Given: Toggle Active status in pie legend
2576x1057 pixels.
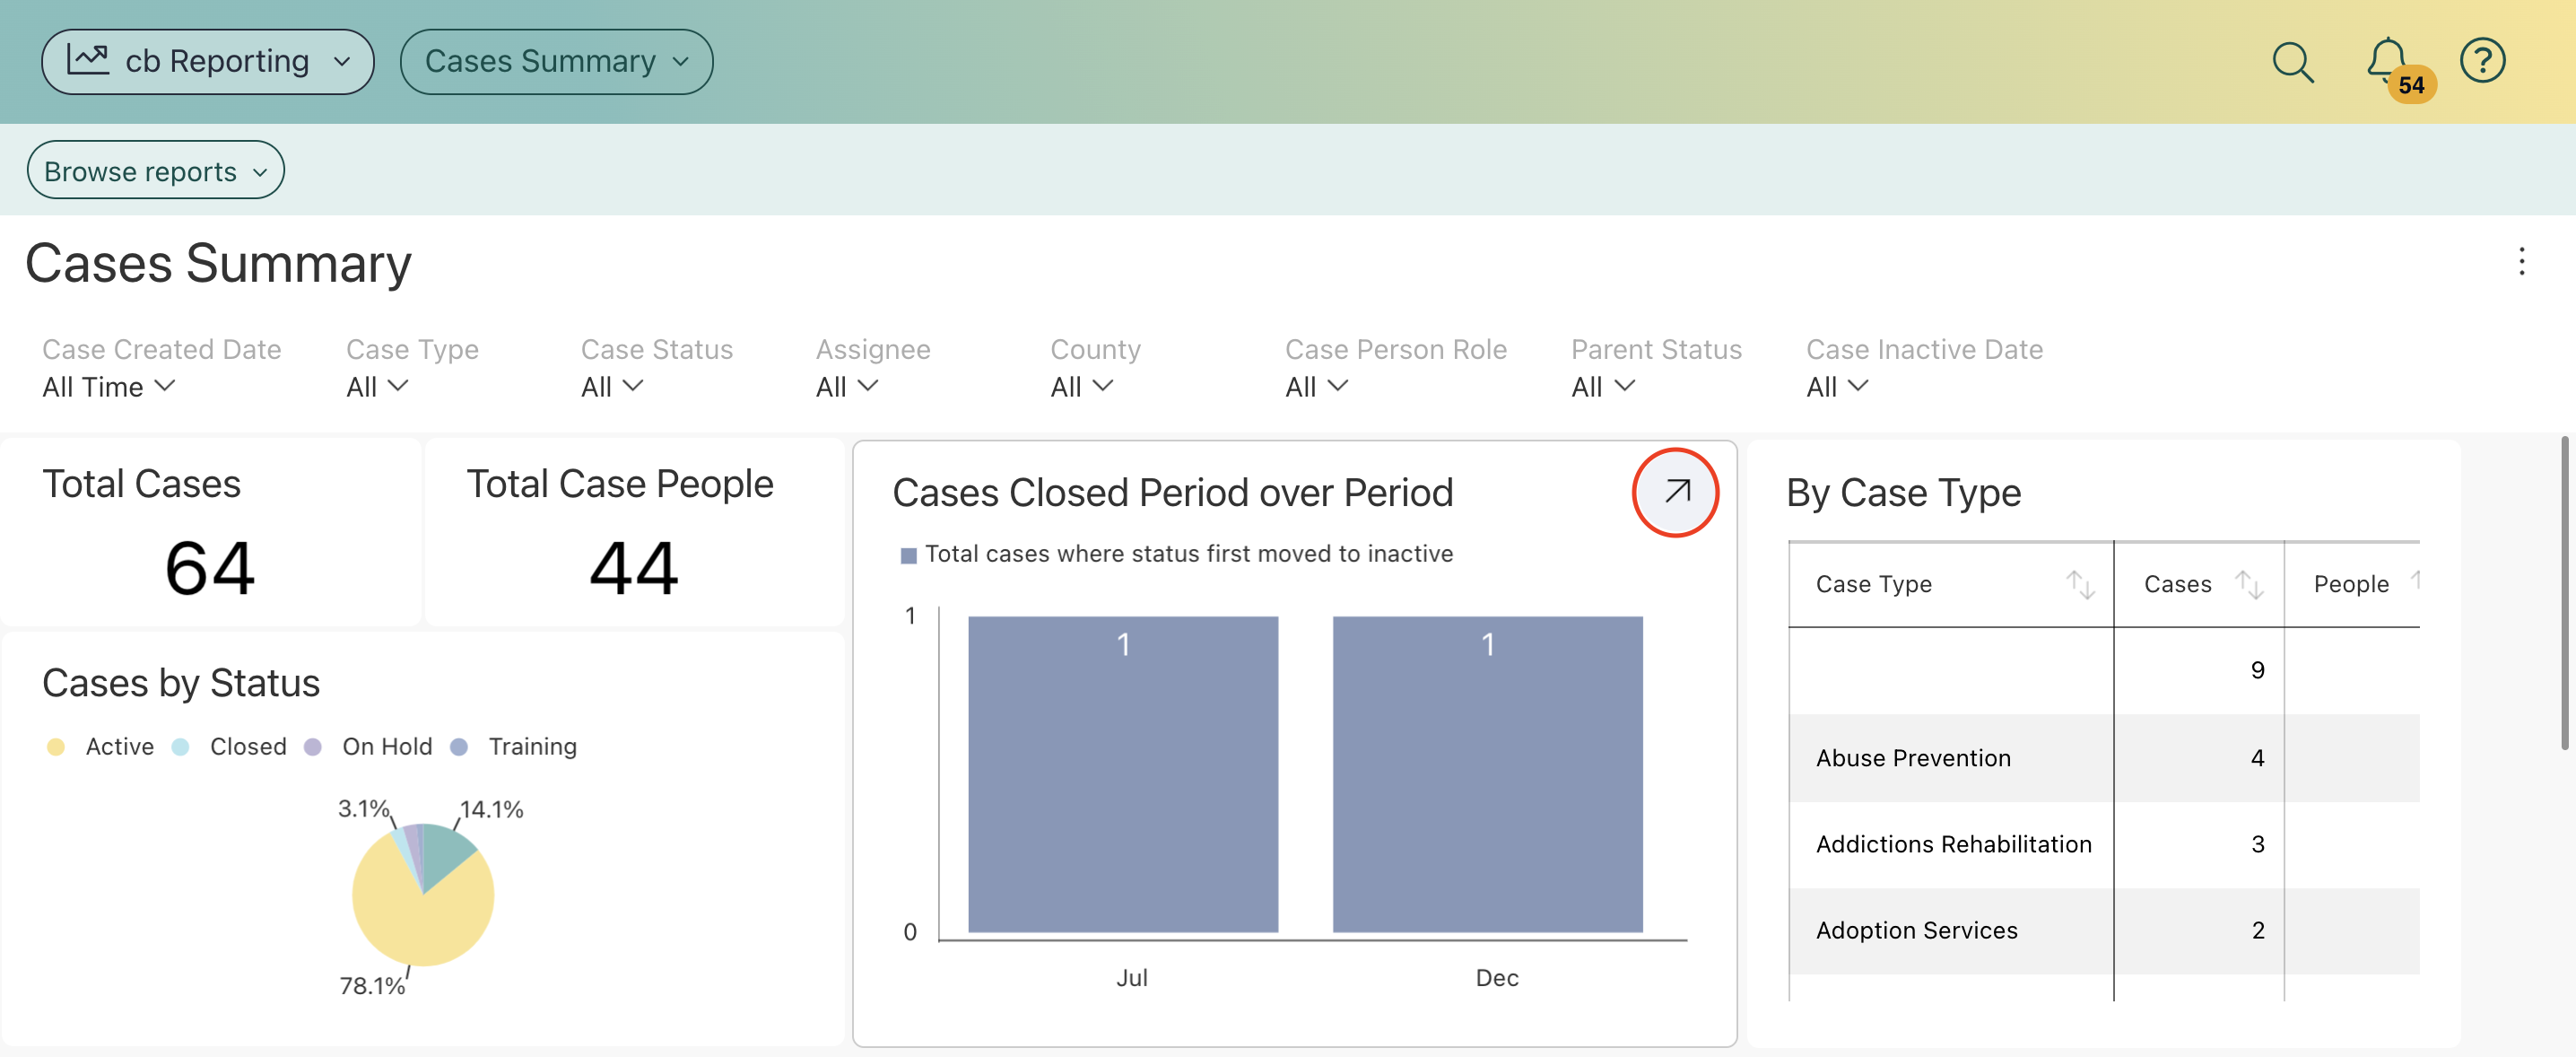Looking at the screenshot, I should (118, 747).
